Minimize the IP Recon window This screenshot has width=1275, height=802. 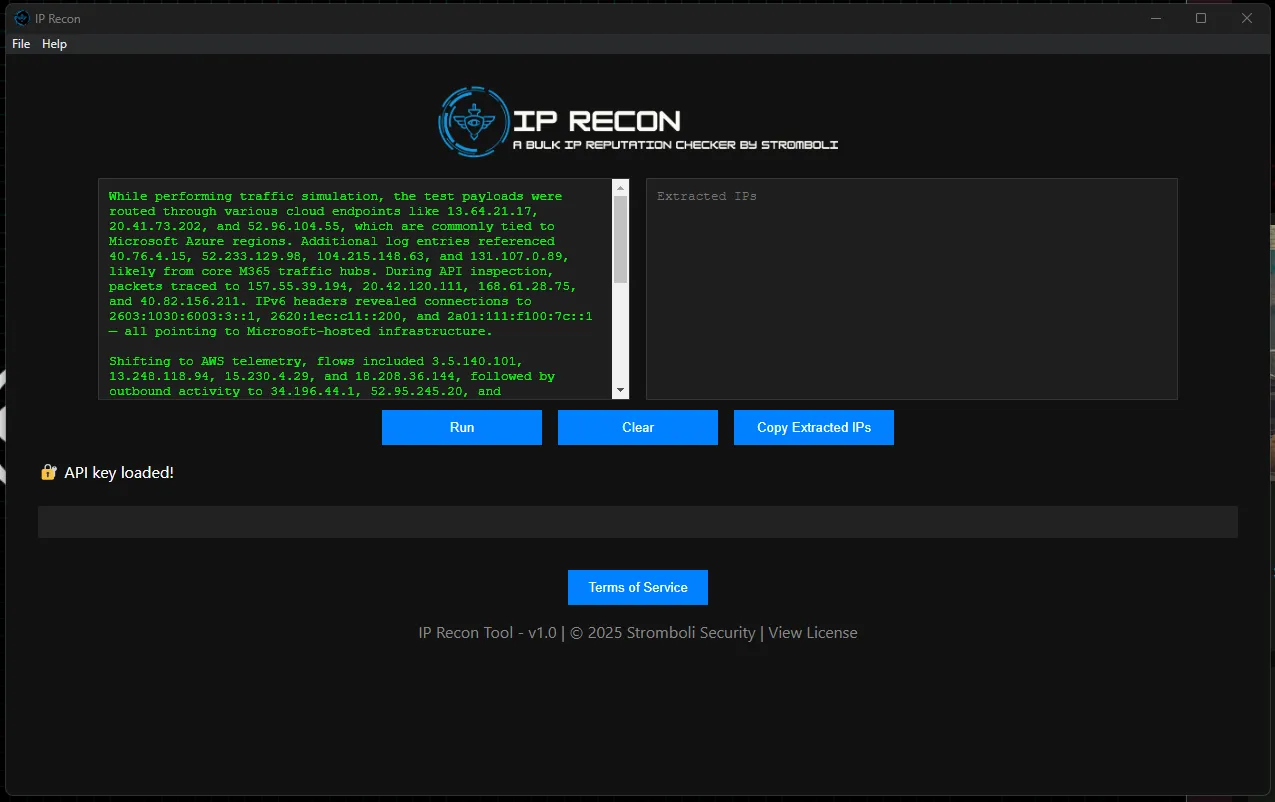(1155, 18)
